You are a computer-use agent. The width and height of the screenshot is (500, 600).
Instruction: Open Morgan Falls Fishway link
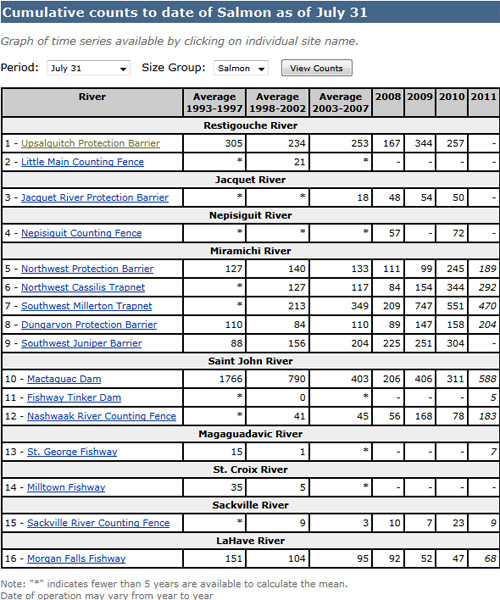tap(76, 559)
